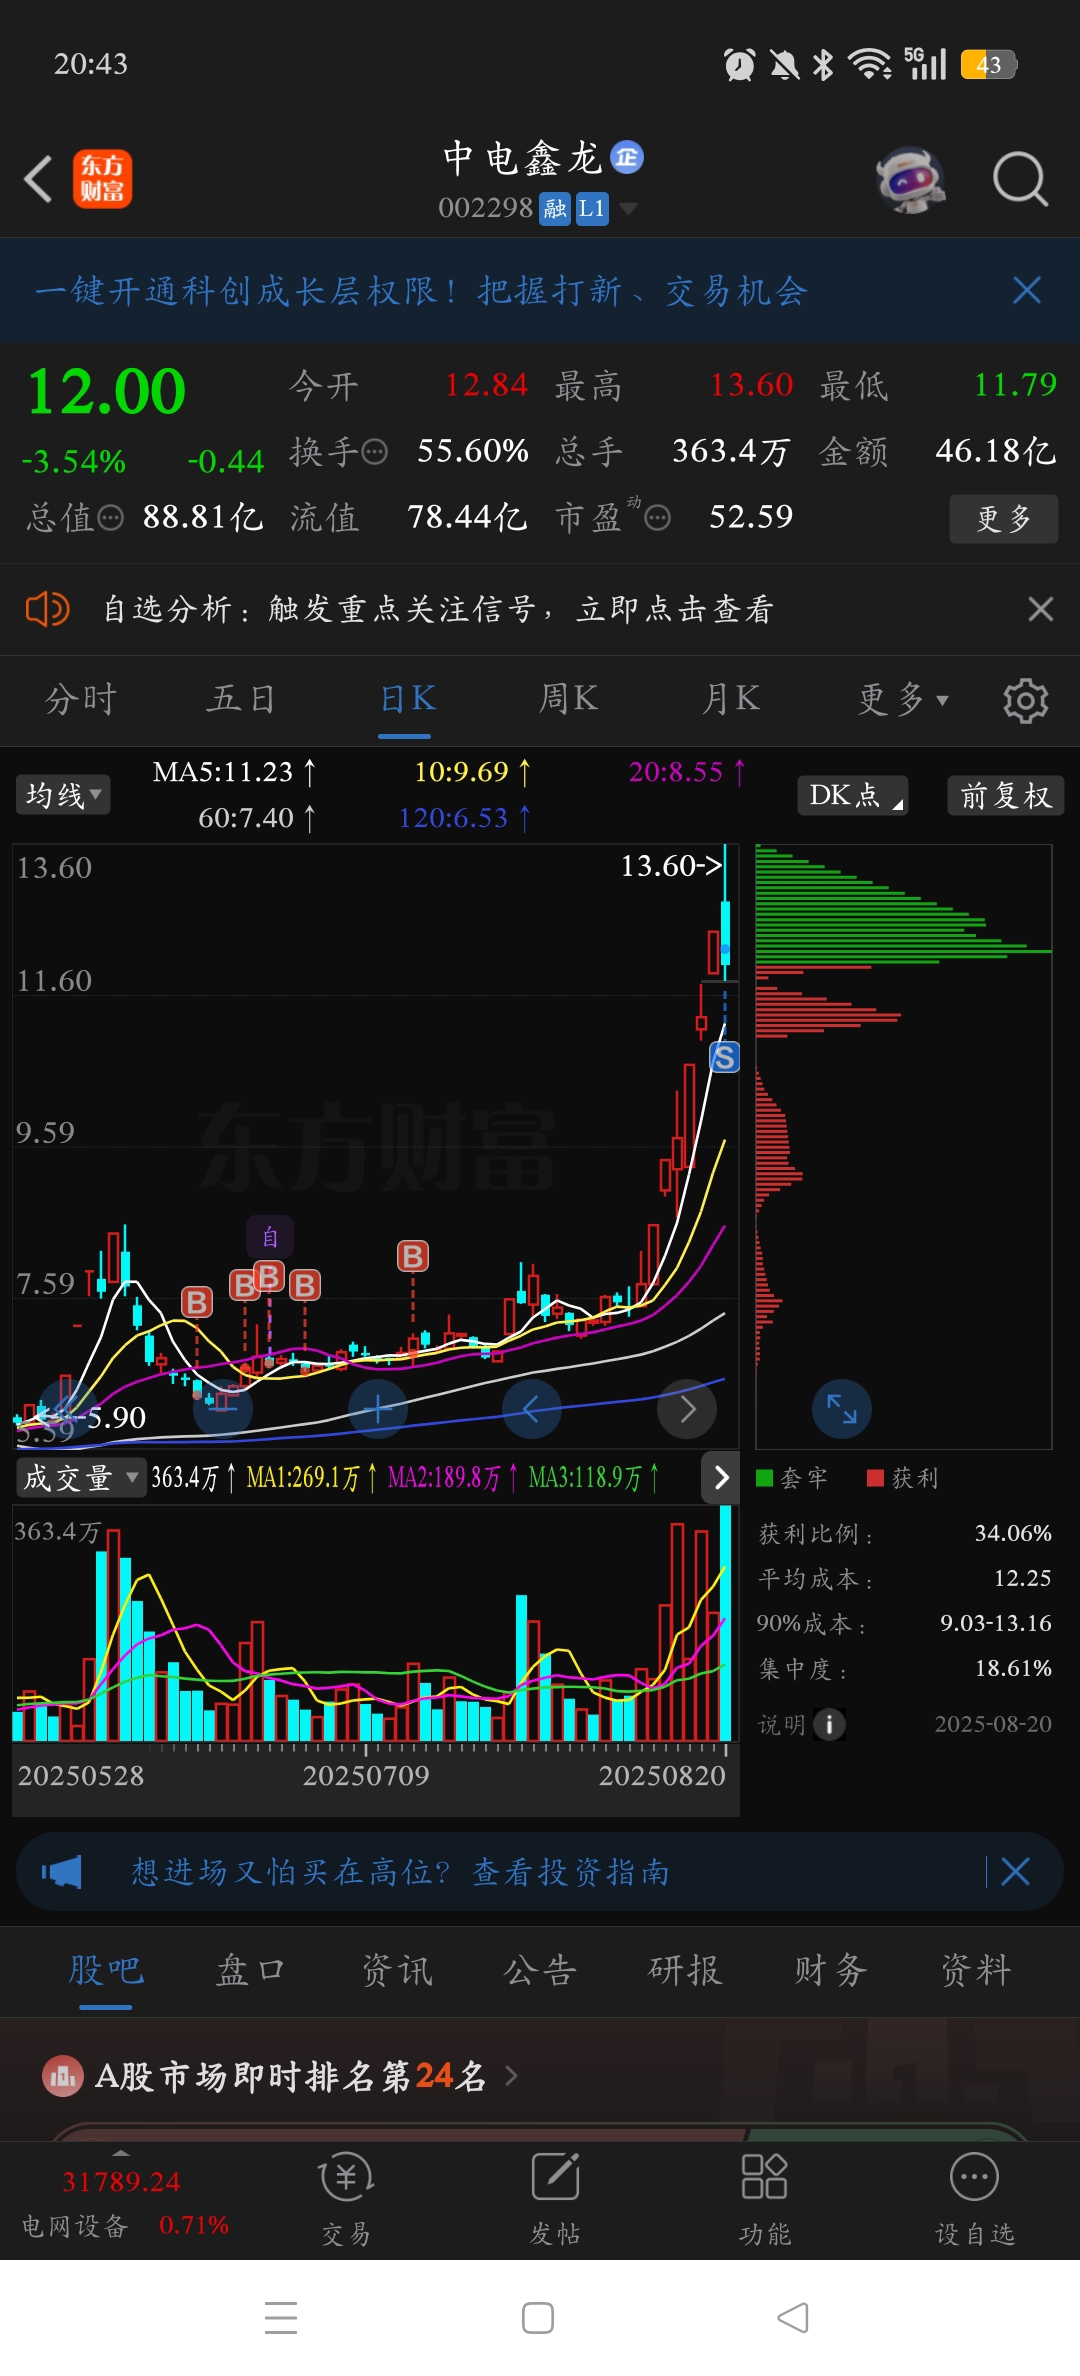Tap the 发帖 post icon
The height and width of the screenshot is (2376, 1080).
point(555,2199)
